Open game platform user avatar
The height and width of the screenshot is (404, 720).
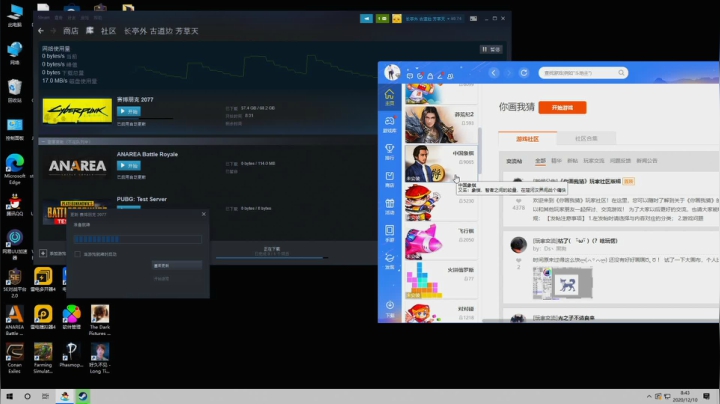coord(392,72)
